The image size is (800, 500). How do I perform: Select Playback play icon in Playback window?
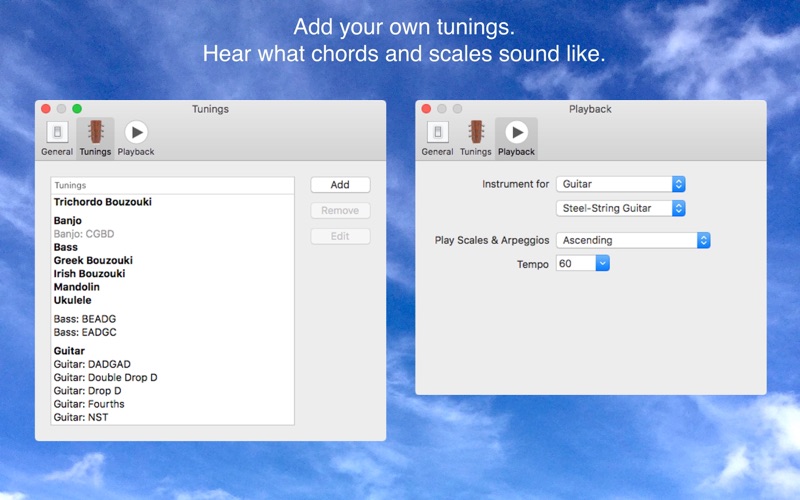pos(517,132)
